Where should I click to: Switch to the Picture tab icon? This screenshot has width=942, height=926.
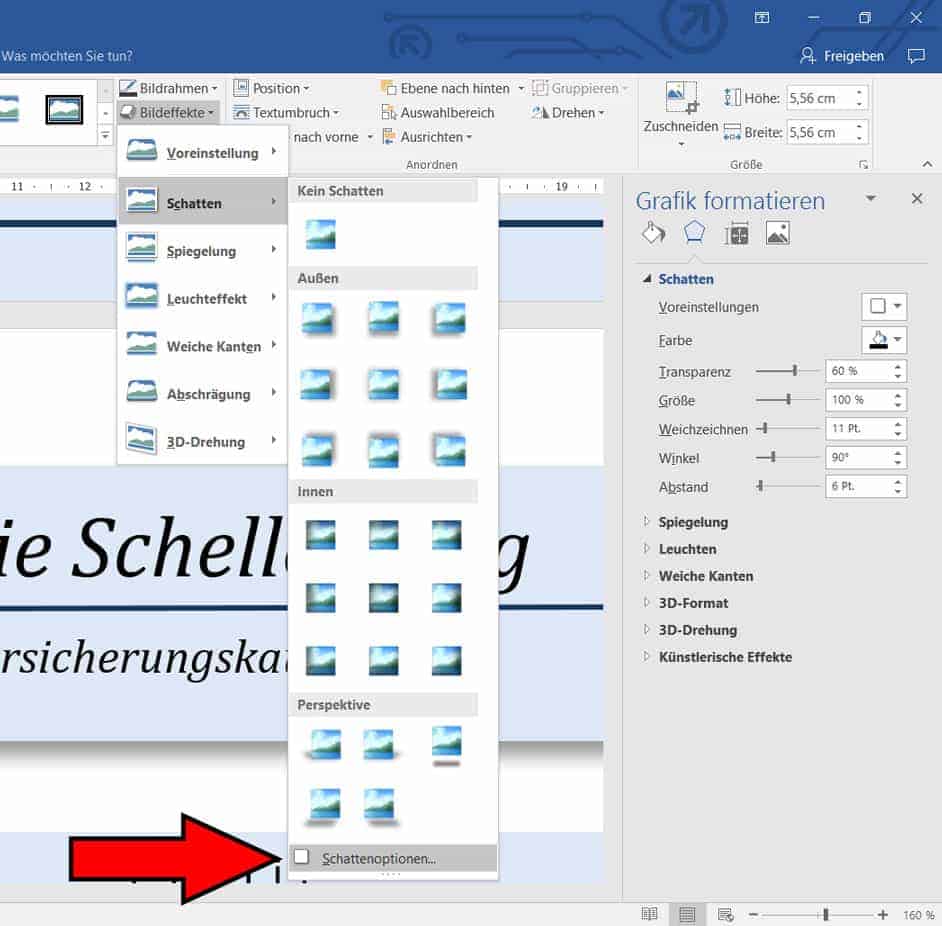(x=778, y=233)
